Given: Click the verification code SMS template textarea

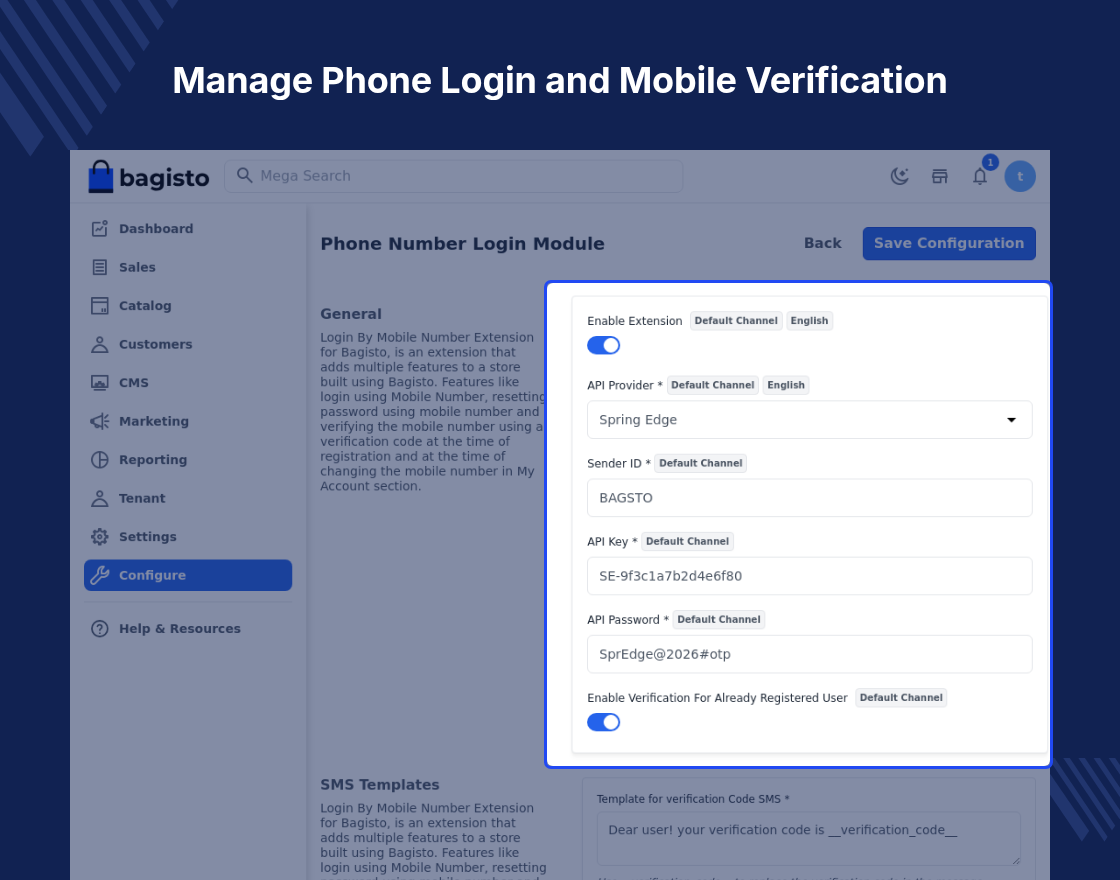Looking at the screenshot, I should (x=809, y=839).
